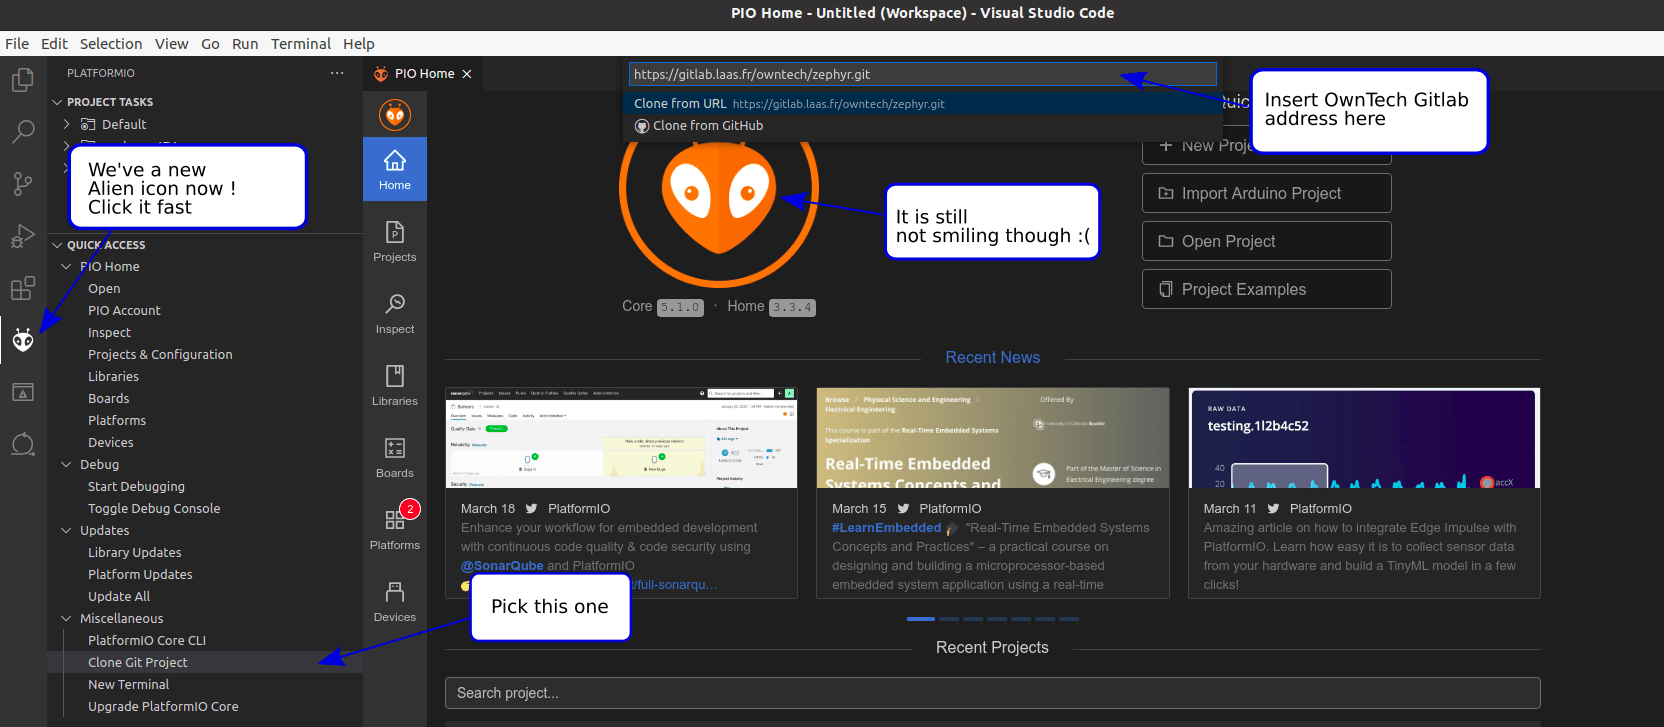This screenshot has width=1664, height=727.
Task: Select Inspect item in Quick Access tree
Action: click(x=109, y=333)
